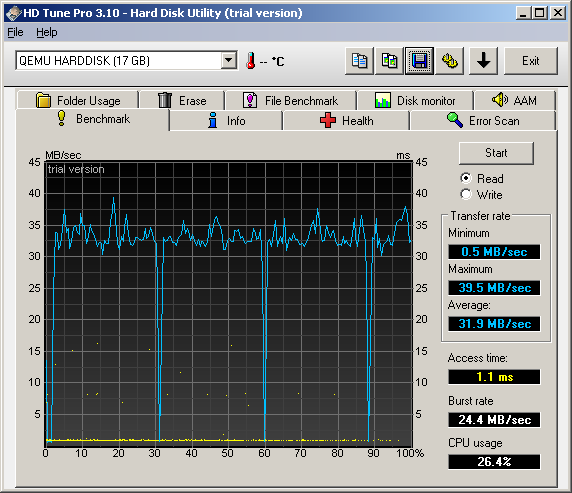Viewport: 572px width, 493px height.
Task: Open the options gear icon
Action: click(x=449, y=61)
